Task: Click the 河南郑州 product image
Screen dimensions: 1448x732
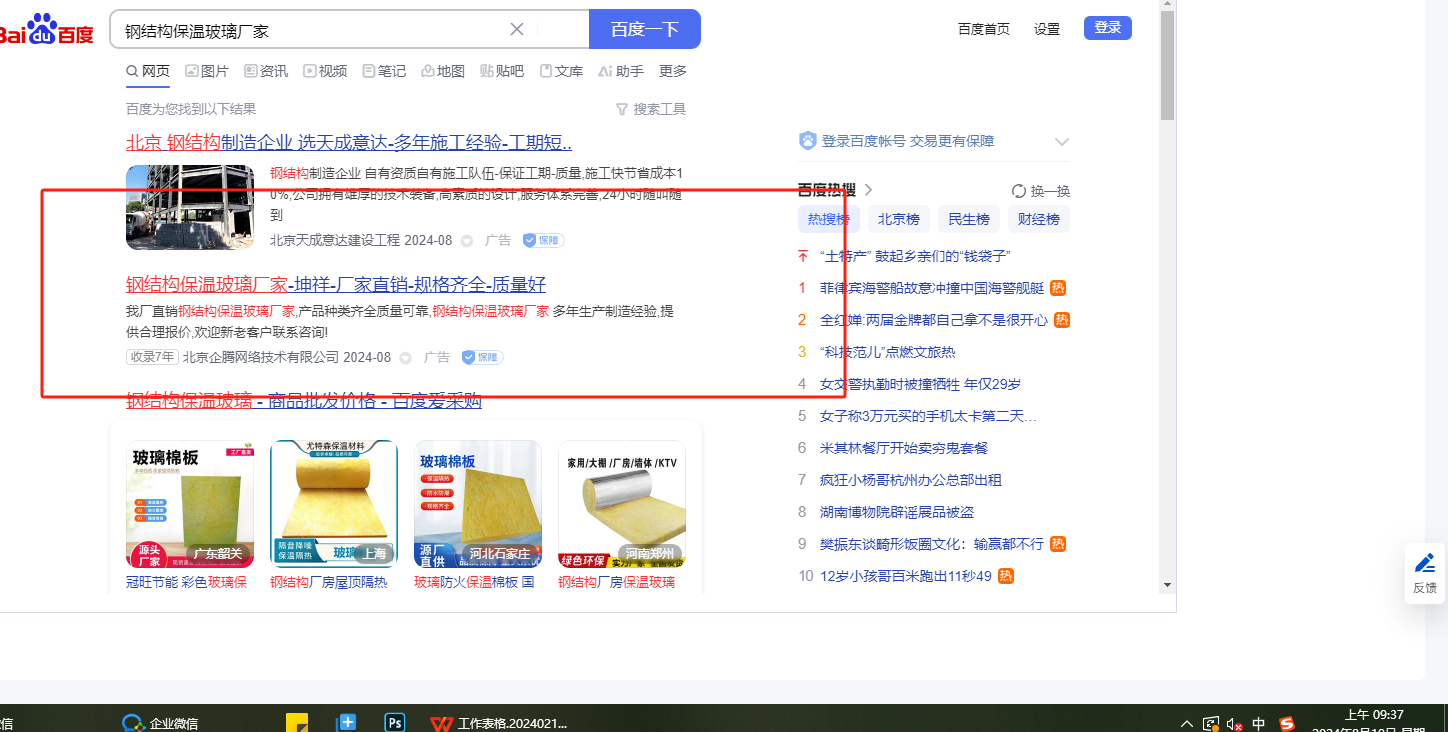Action: (x=622, y=504)
